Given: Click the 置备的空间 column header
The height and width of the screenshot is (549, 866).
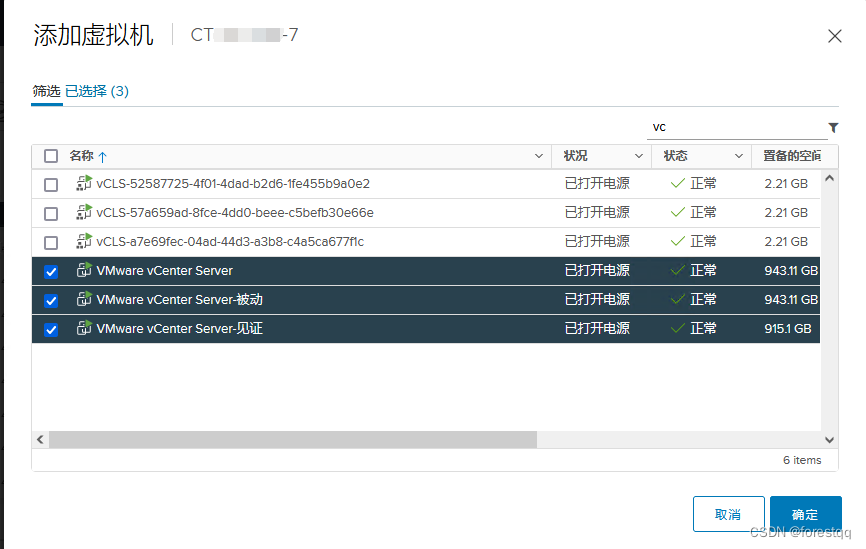Looking at the screenshot, I should click(792, 156).
